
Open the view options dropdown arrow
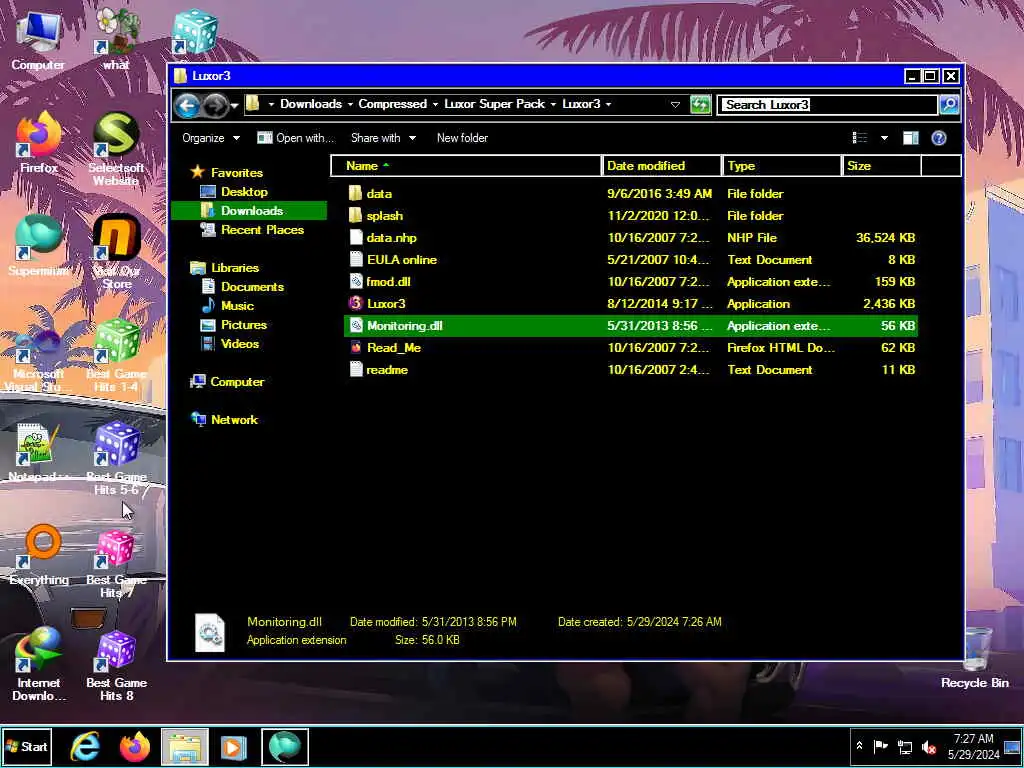(884, 138)
